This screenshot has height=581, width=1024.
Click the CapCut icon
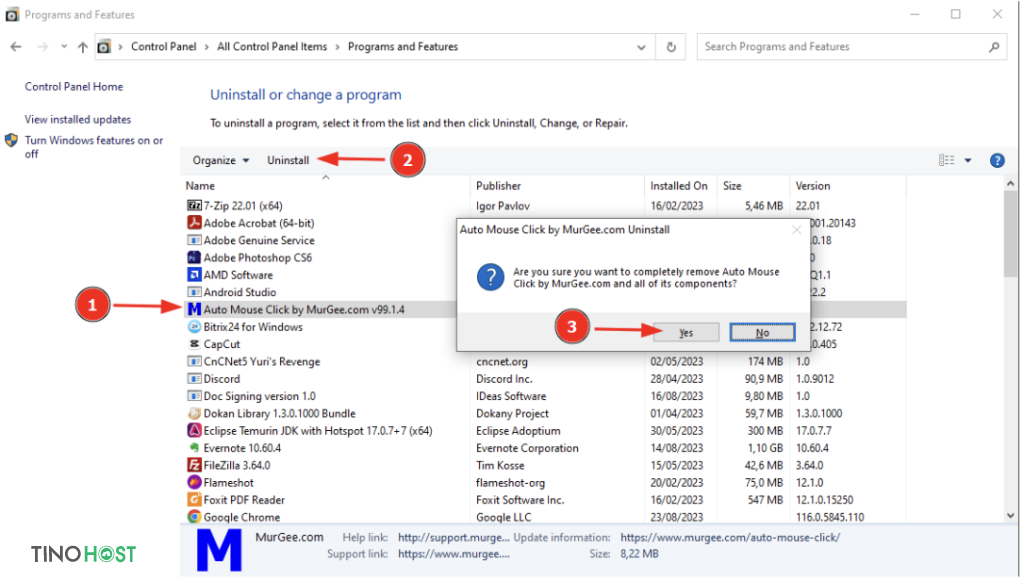click(194, 344)
